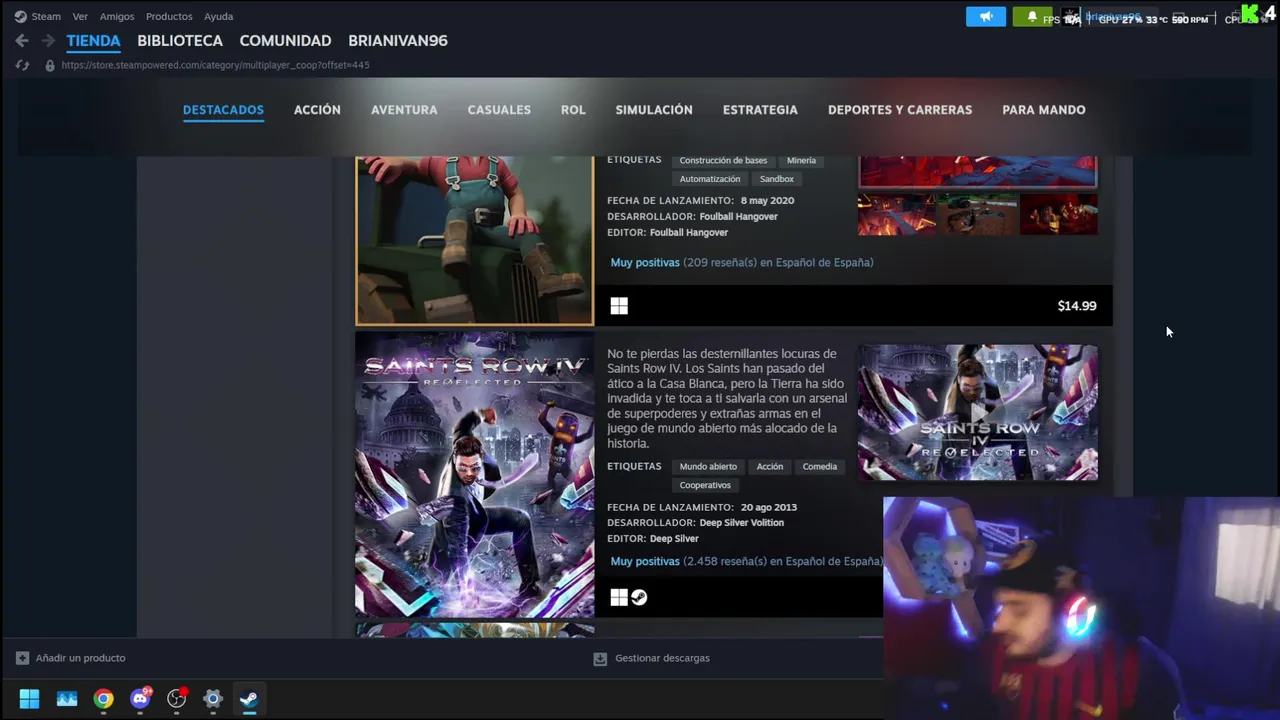The width and height of the screenshot is (1280, 720).
Task: Open the Productos menu
Action: [x=169, y=16]
